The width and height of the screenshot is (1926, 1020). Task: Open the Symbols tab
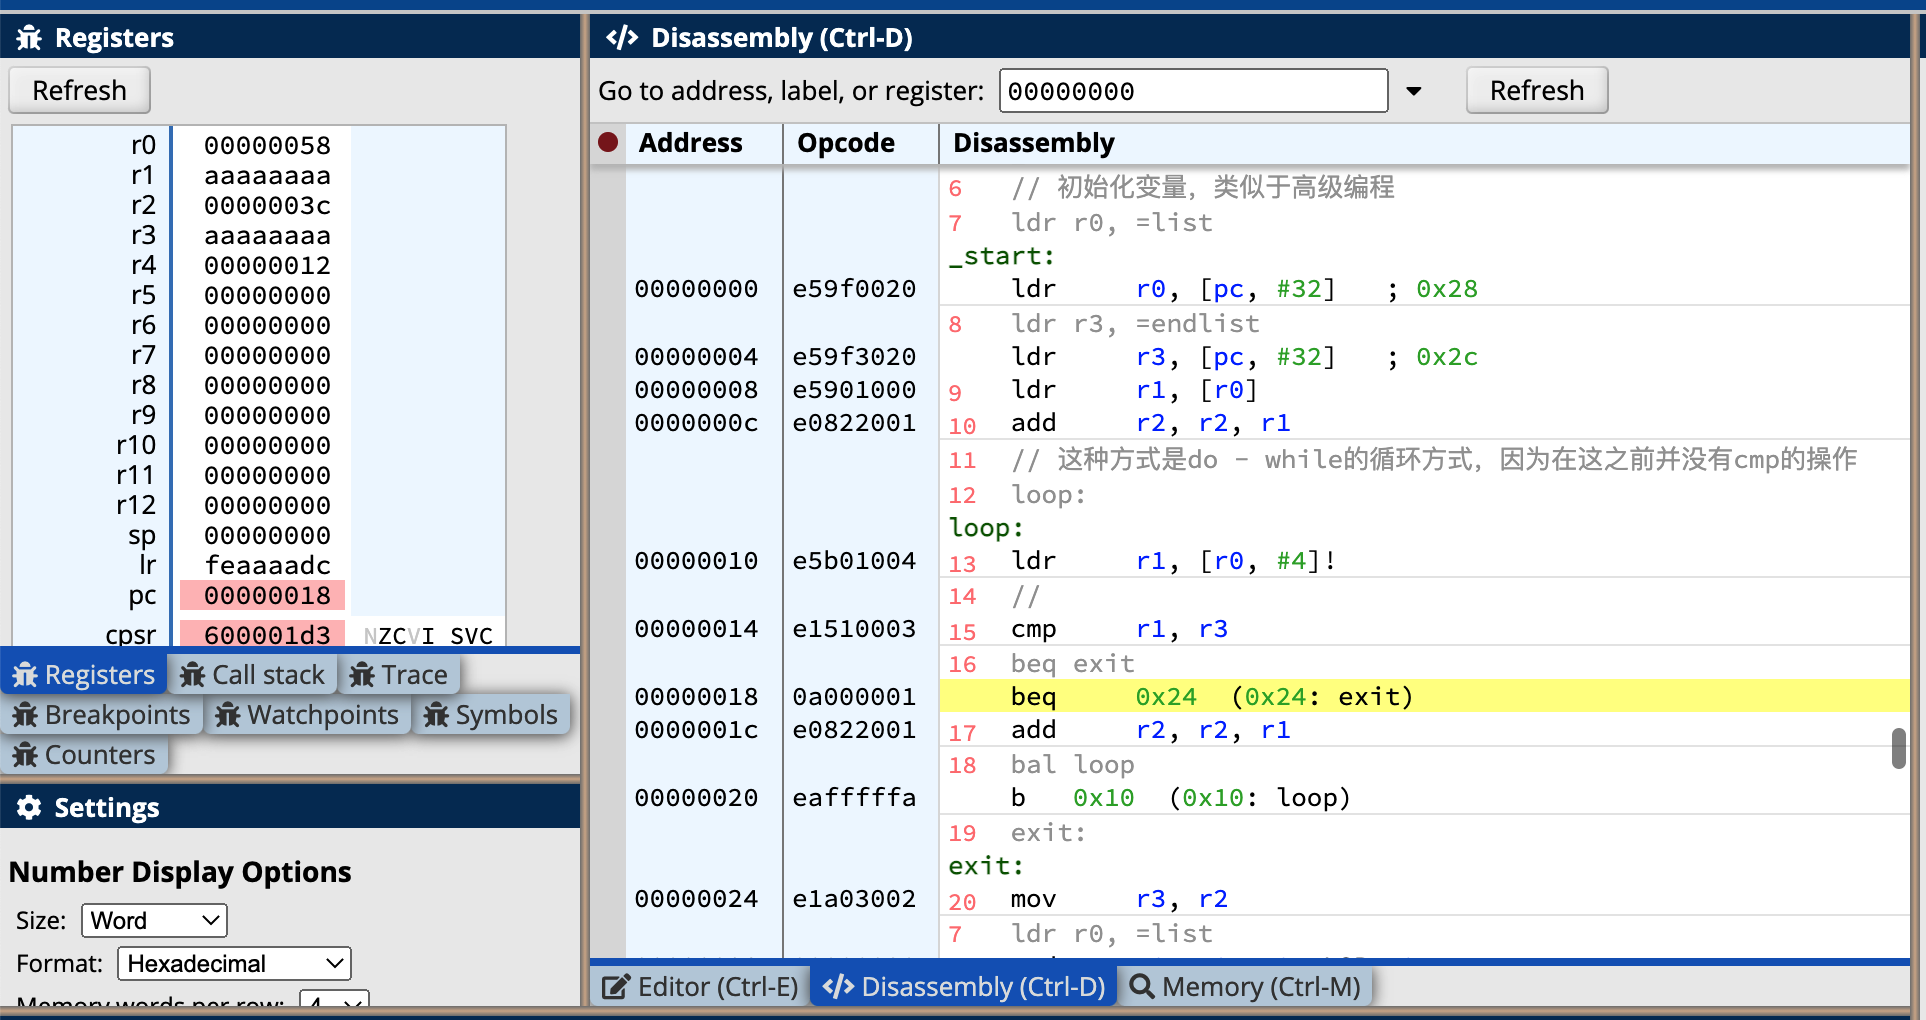click(491, 715)
